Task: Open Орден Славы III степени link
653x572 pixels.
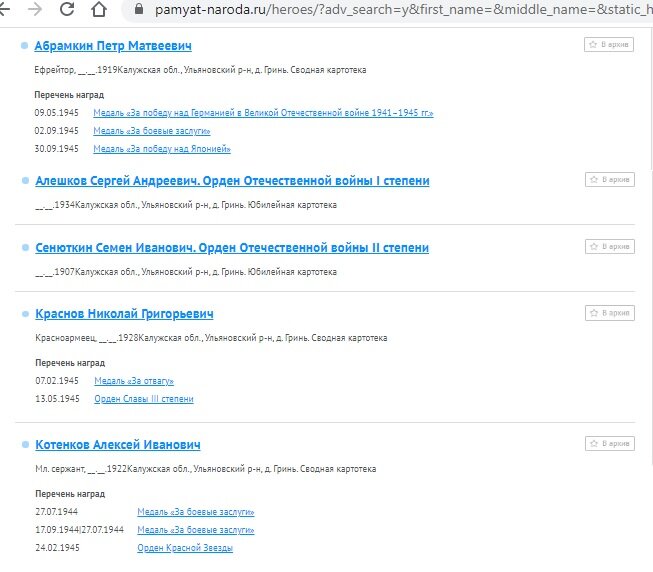Action: (144, 399)
